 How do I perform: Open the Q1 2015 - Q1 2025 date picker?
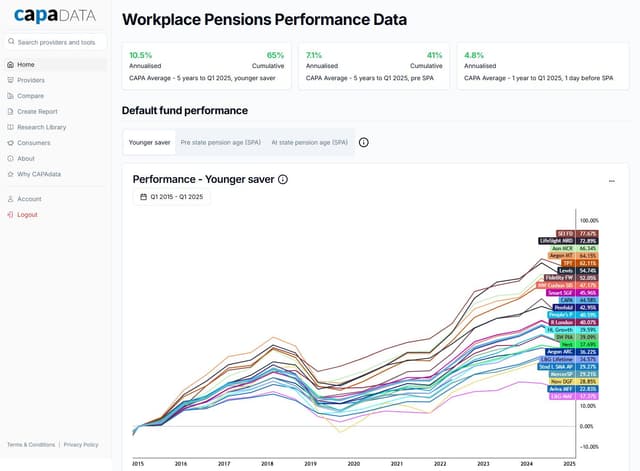[171, 197]
